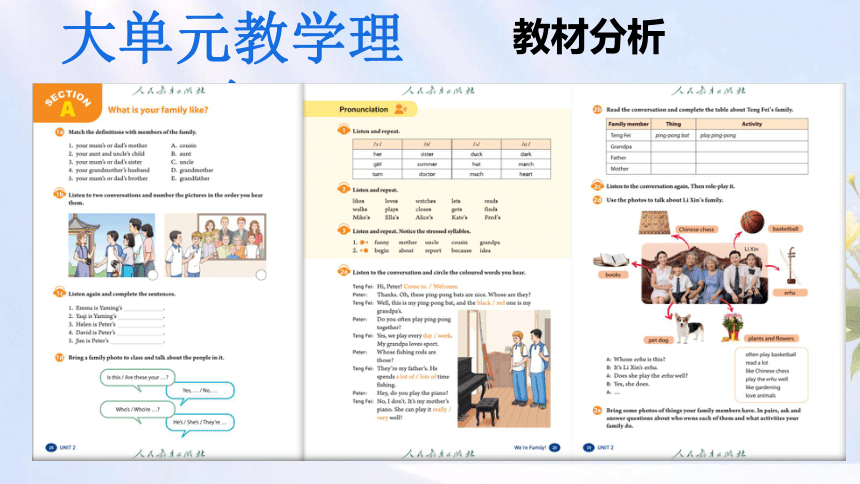The width and height of the screenshot is (860, 484).
Task: Click the "doctor" cell in pronunciation table
Action: pos(427,174)
